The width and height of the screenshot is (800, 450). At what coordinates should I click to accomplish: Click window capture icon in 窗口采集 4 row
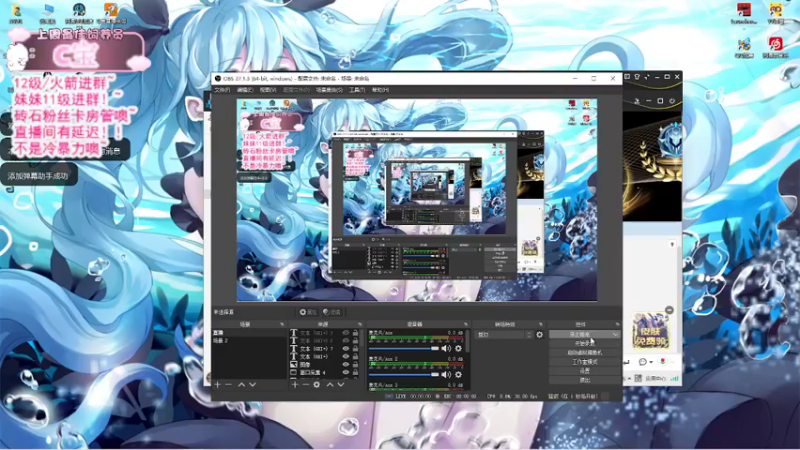pos(294,373)
